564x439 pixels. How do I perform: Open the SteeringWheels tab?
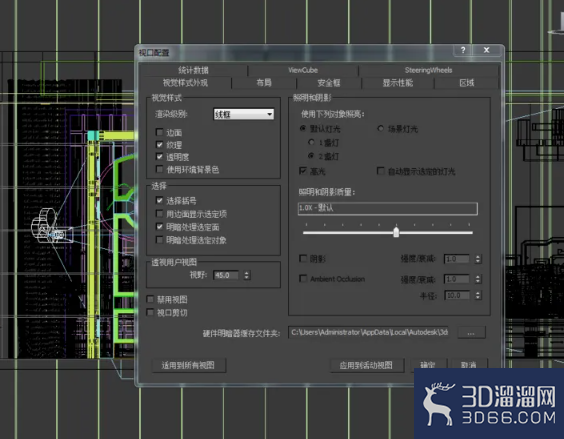tap(428, 70)
